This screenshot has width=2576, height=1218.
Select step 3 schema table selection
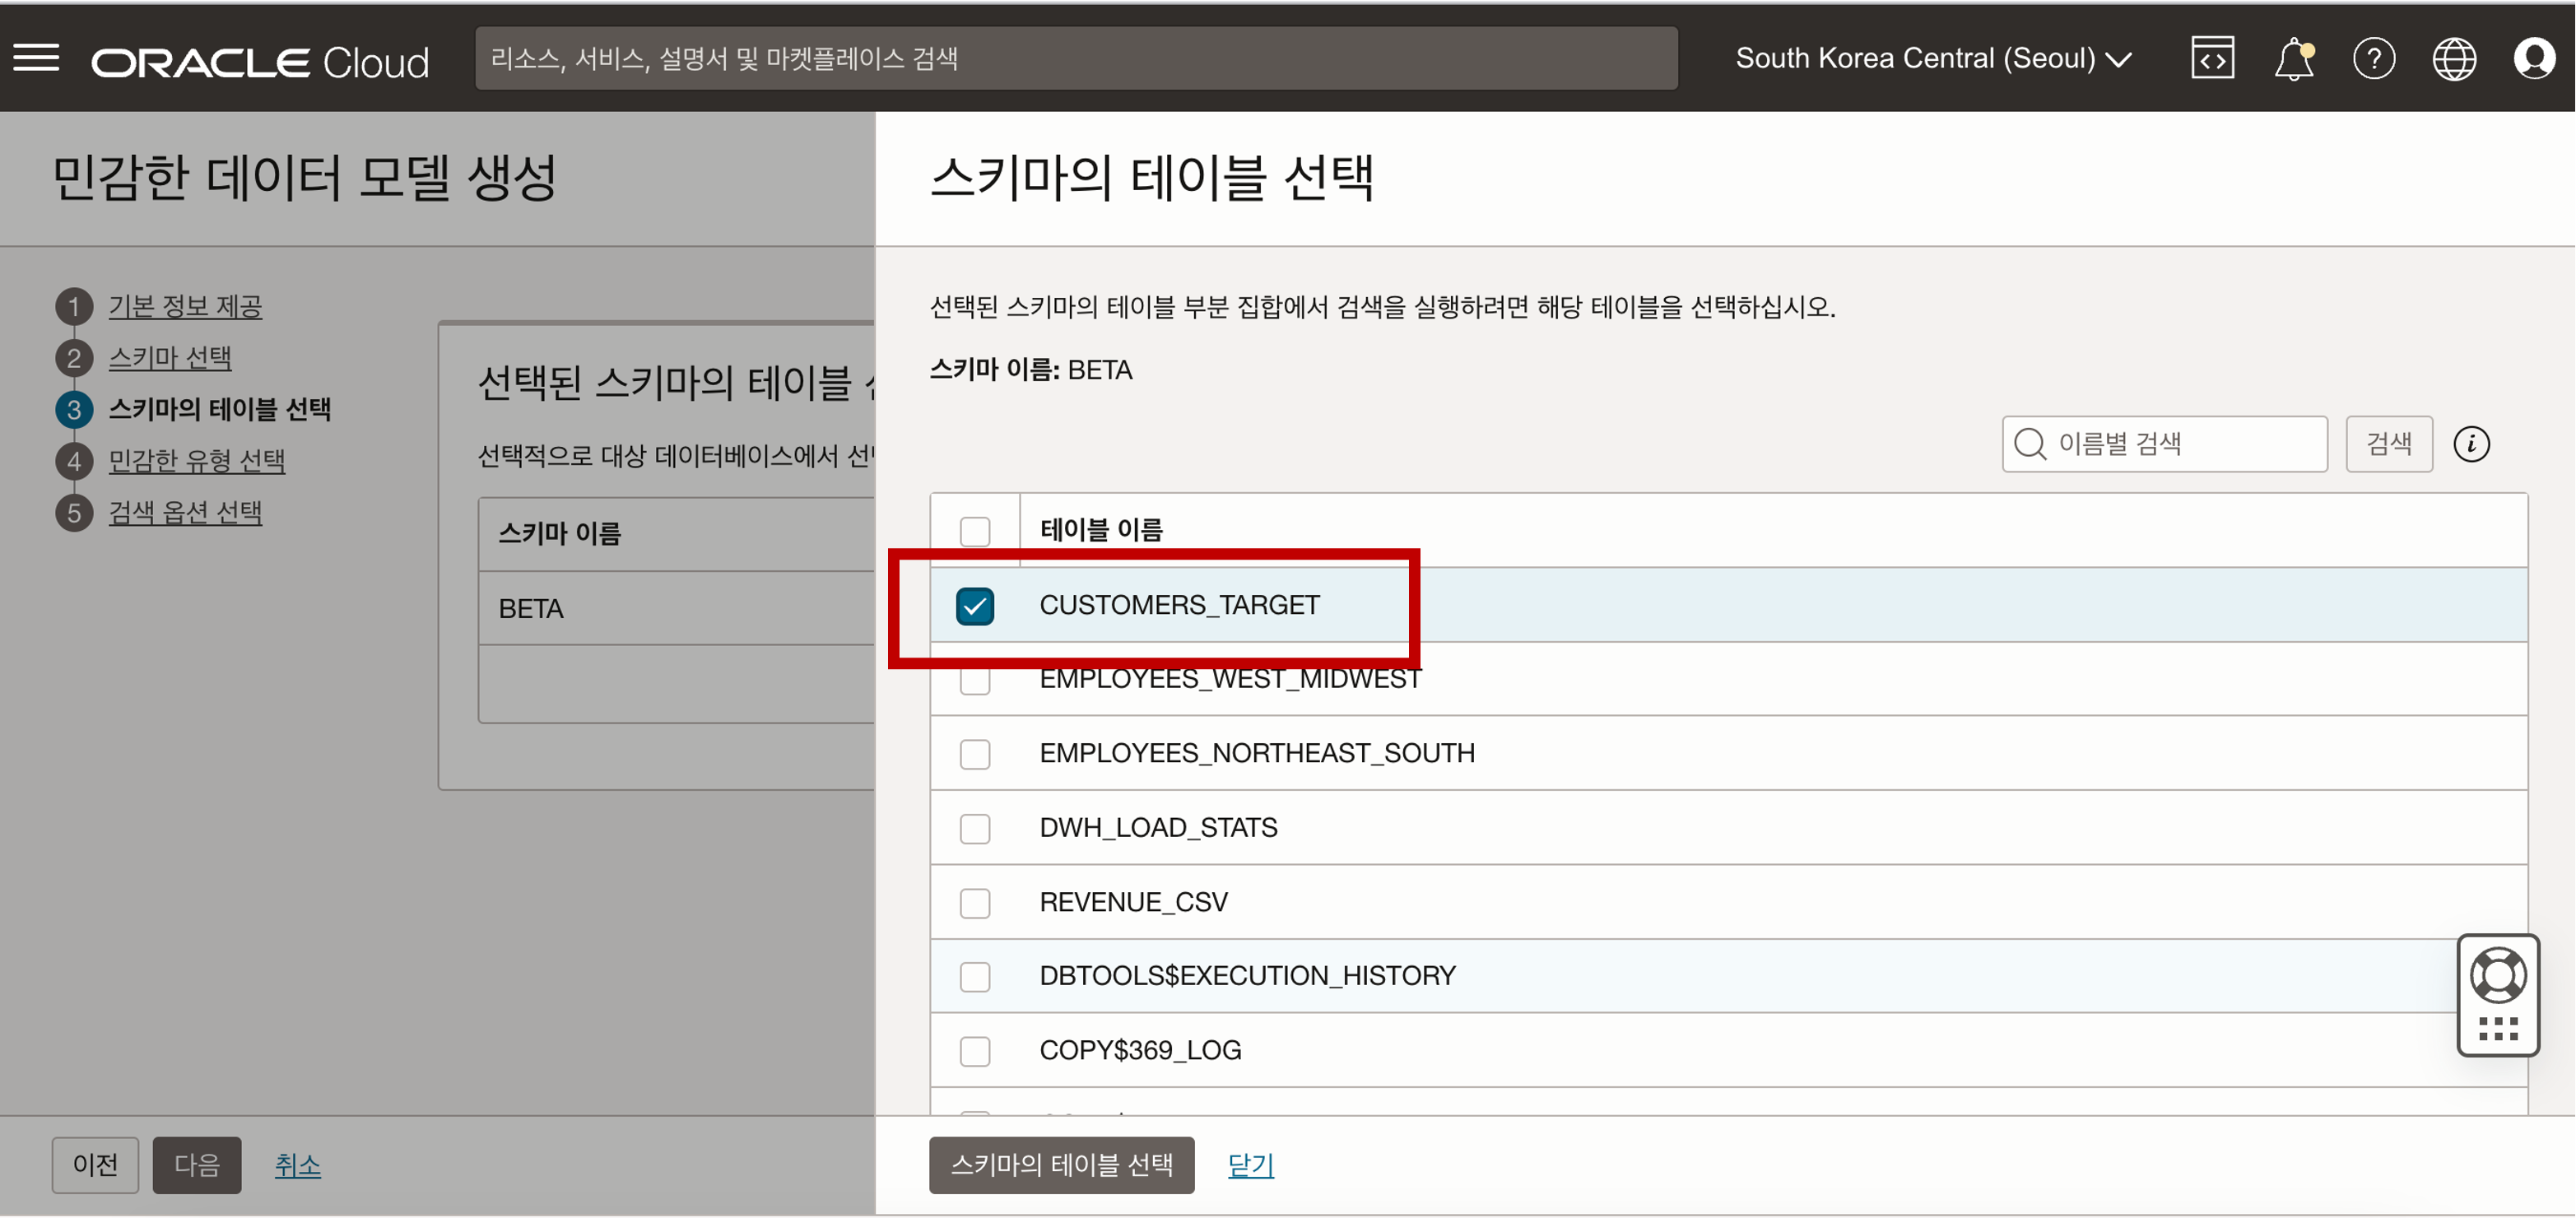tap(220, 409)
